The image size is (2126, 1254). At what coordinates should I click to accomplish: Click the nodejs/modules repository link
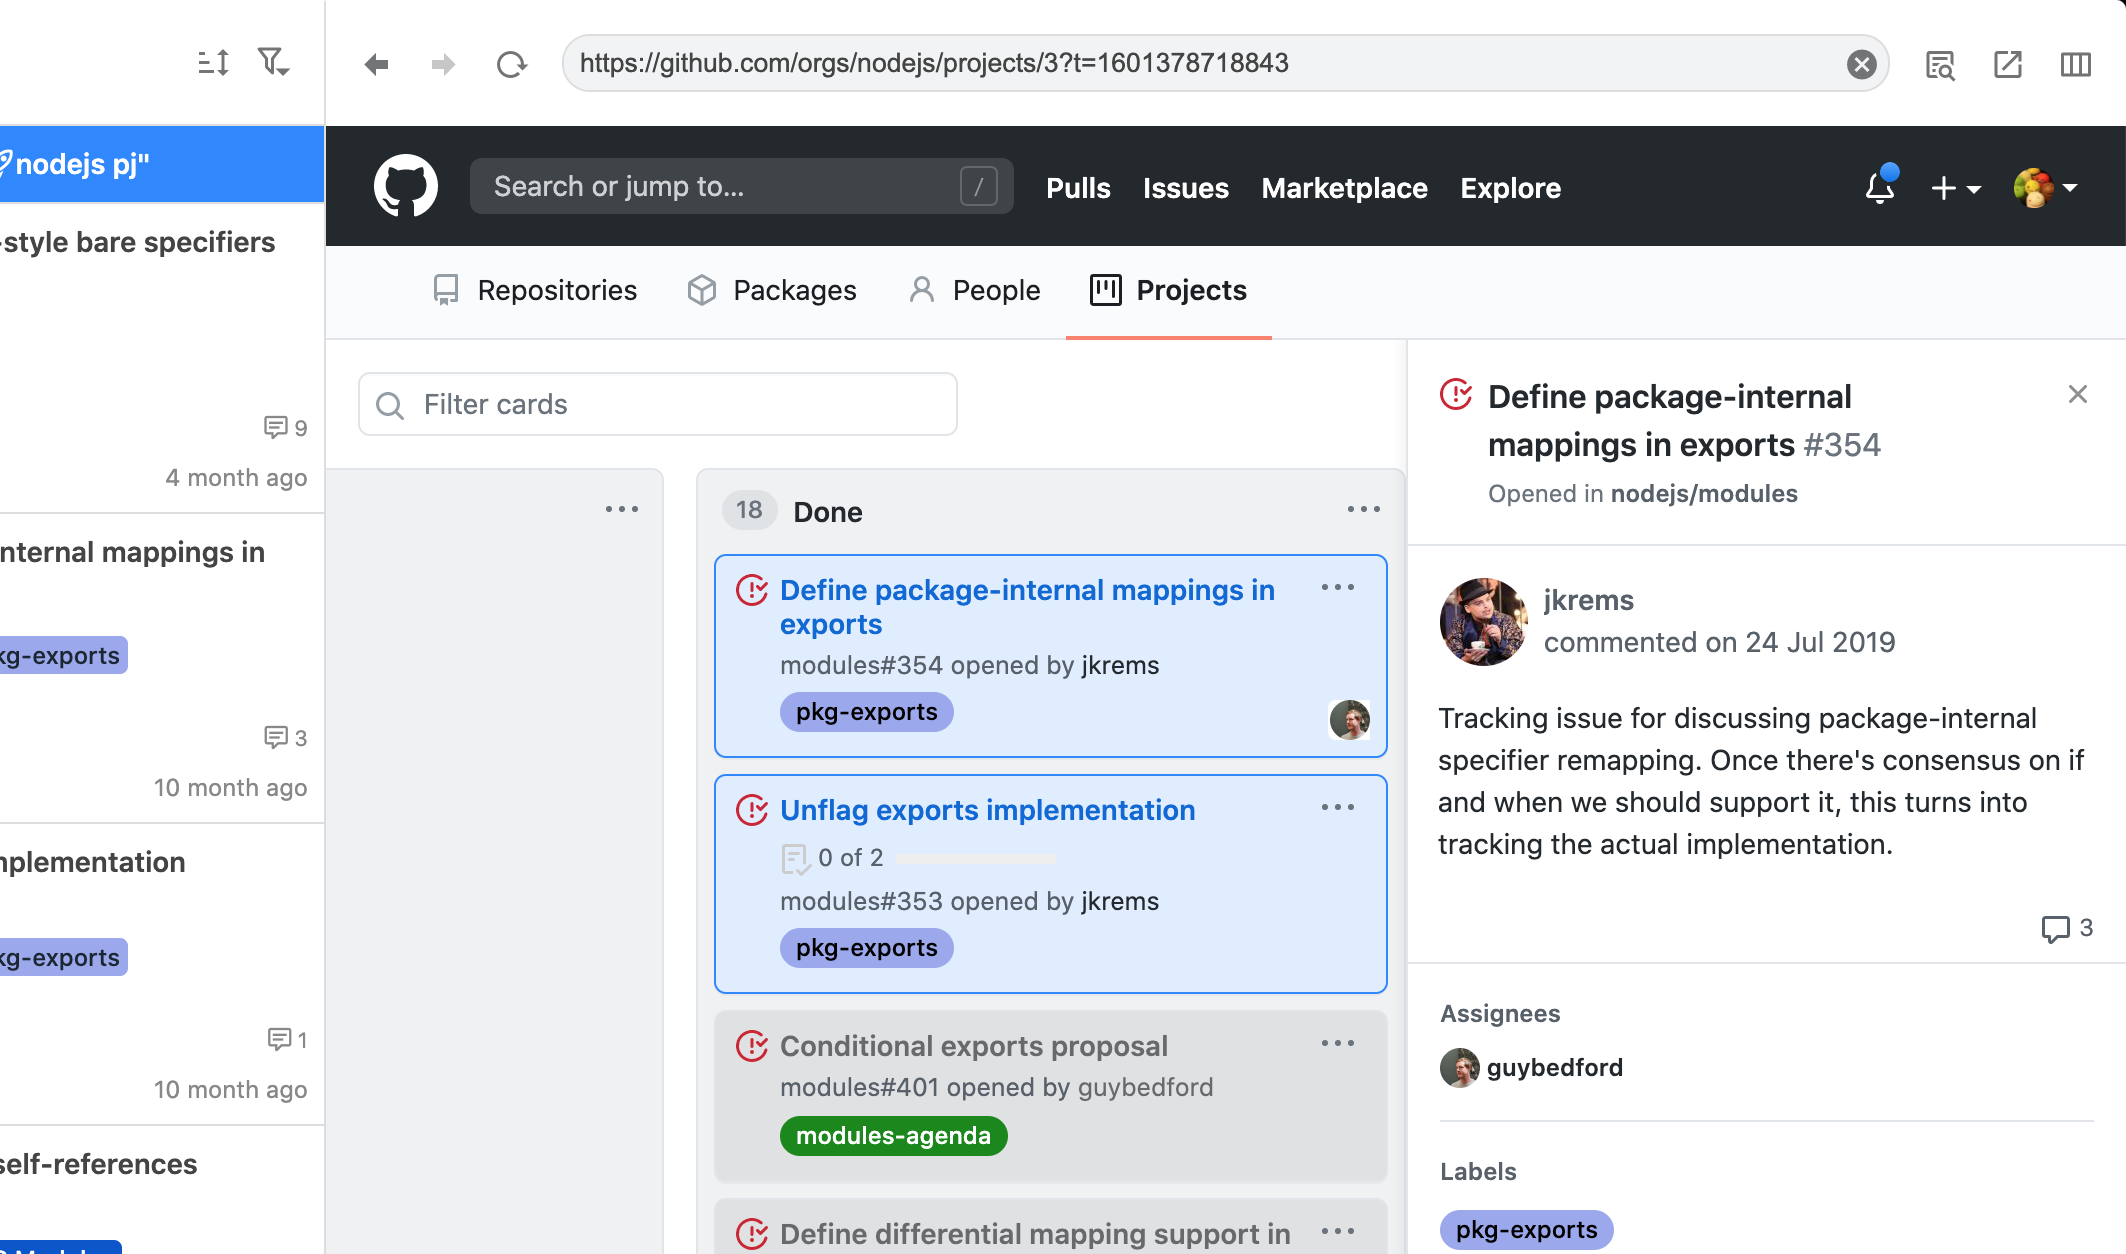tap(1704, 494)
